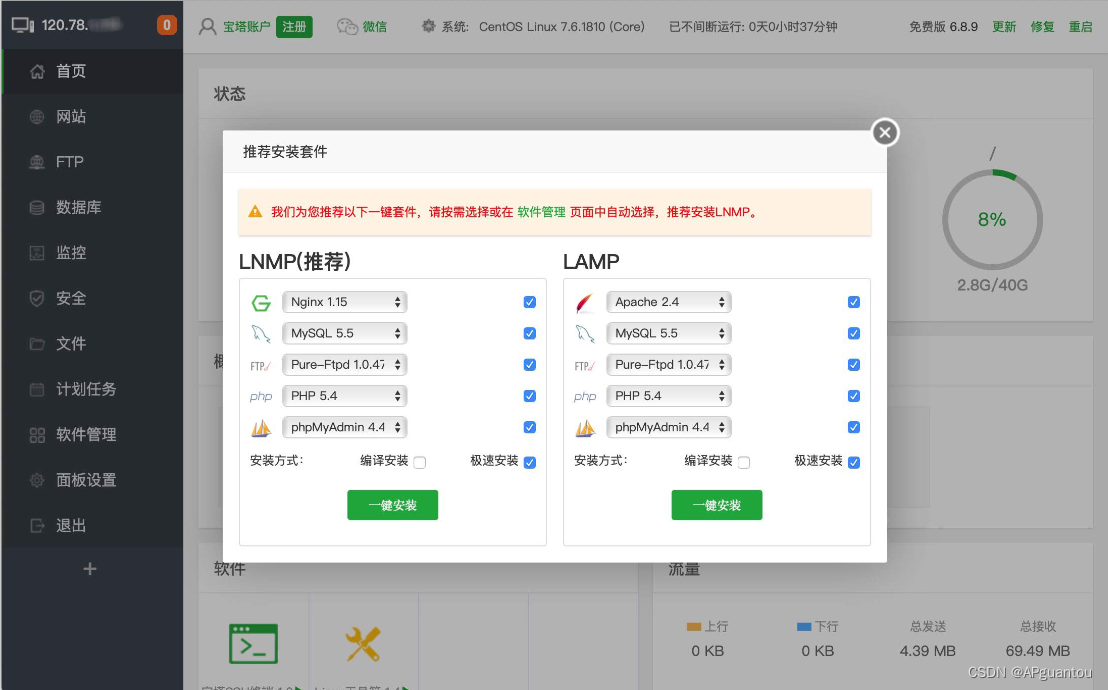The width and height of the screenshot is (1108, 690).
Task: Click the 软件管理 grid icon
Action: pos(37,435)
